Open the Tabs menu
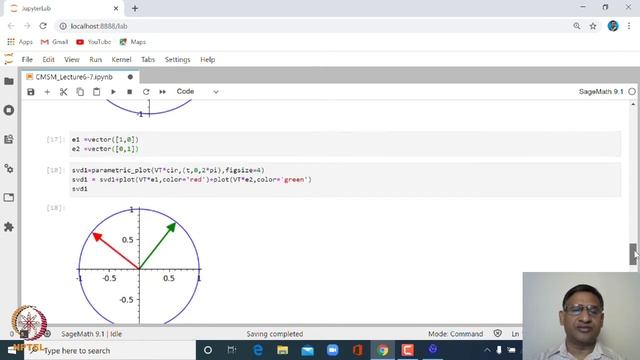 (x=148, y=60)
